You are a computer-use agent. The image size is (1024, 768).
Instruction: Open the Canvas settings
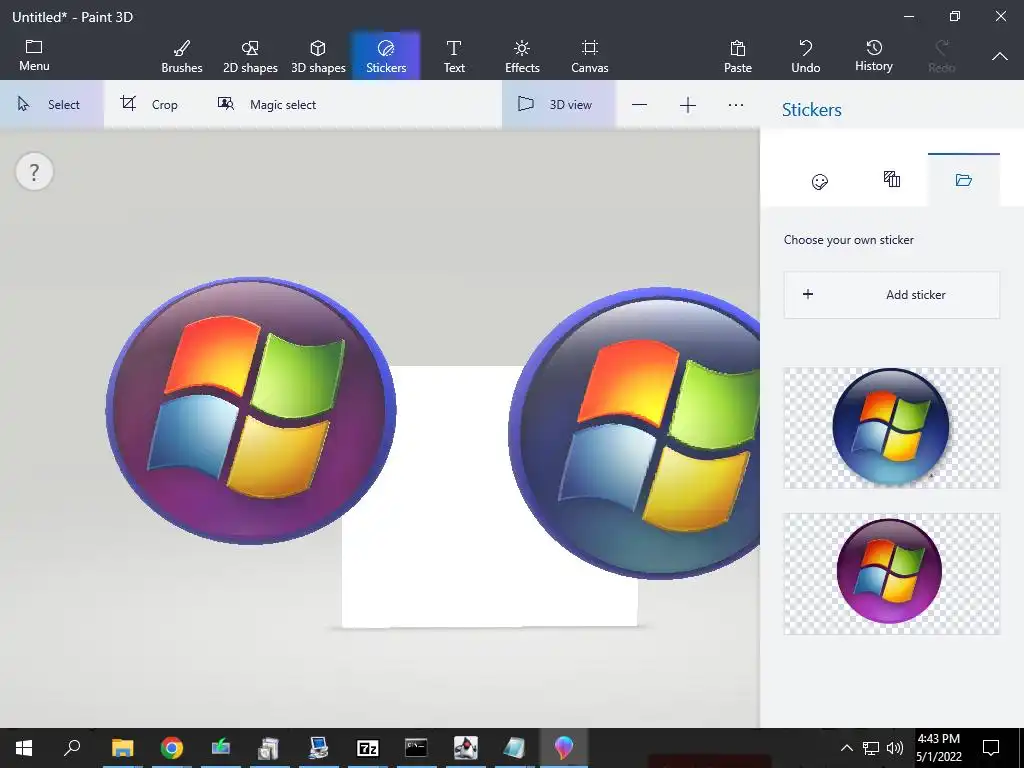[590, 56]
